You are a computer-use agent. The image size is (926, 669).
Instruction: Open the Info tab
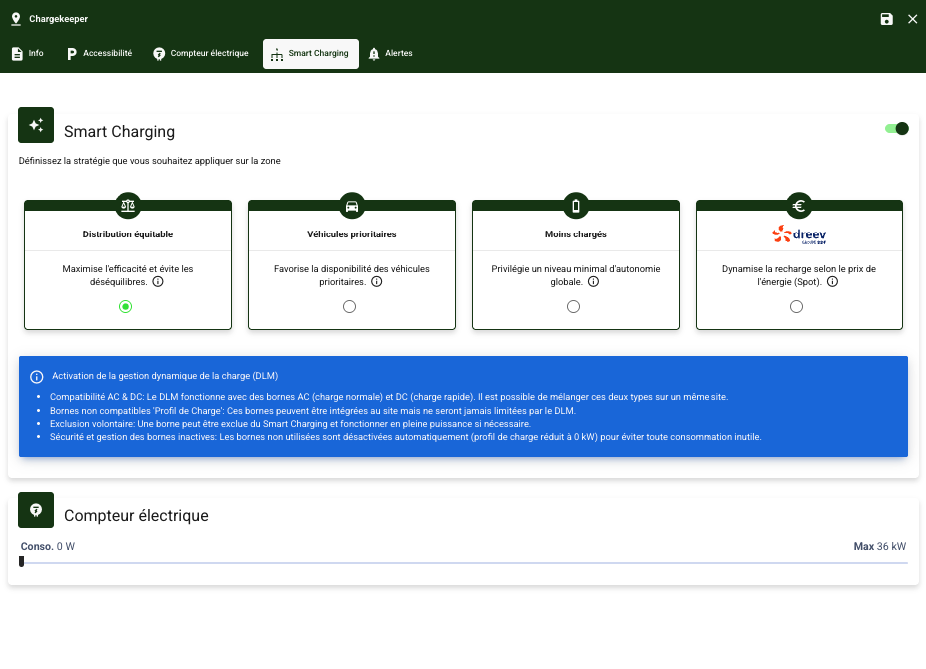pyautogui.click(x=28, y=54)
